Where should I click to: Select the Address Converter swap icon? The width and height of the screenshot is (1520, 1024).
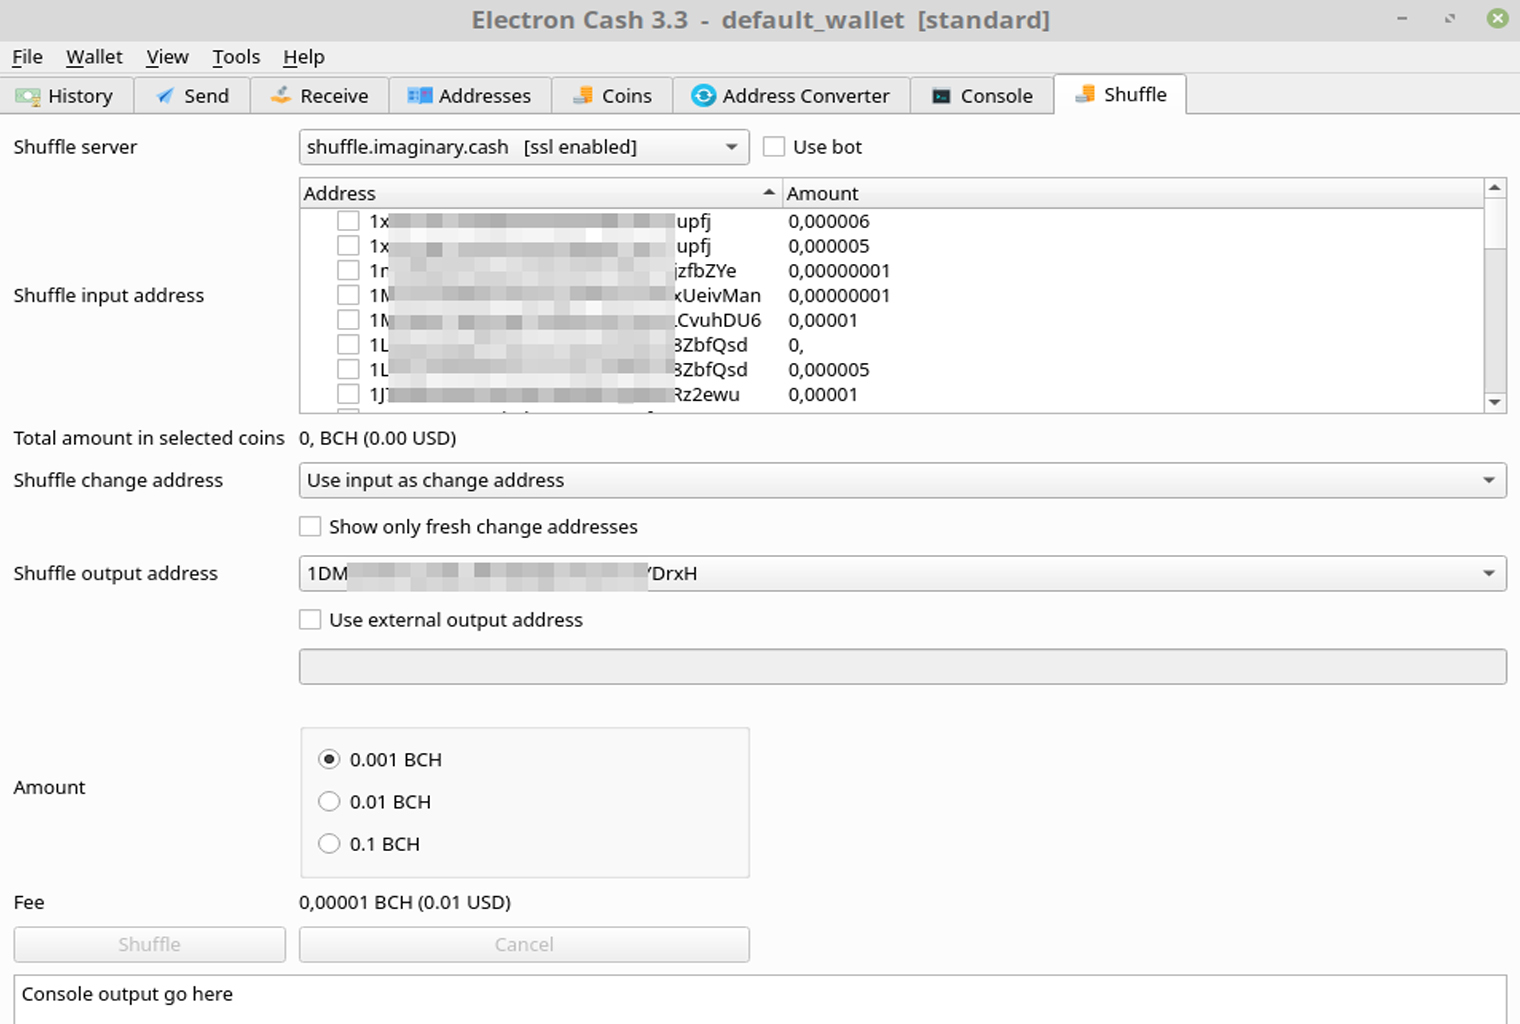click(x=703, y=95)
